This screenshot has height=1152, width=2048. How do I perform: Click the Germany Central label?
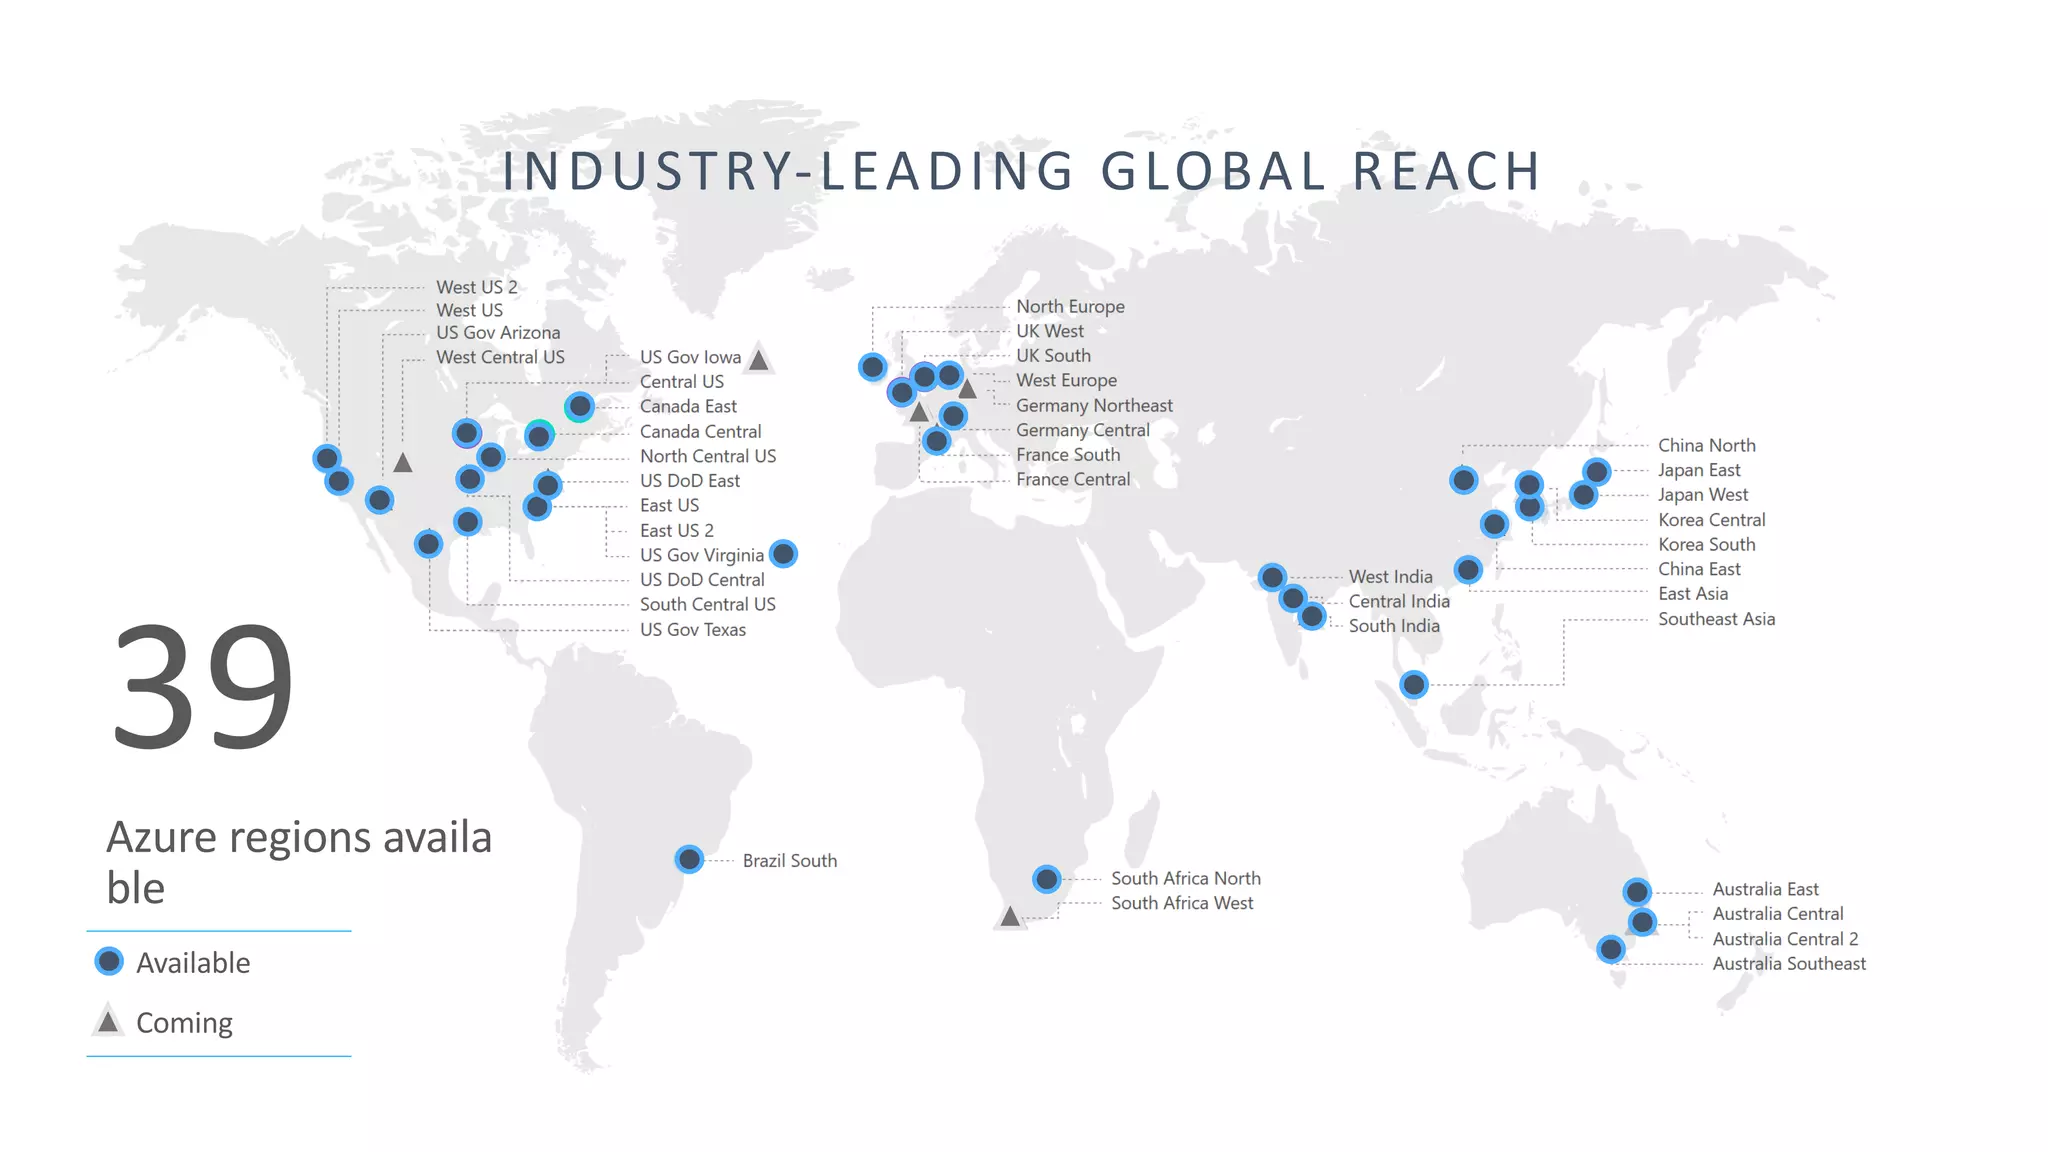click(1083, 431)
